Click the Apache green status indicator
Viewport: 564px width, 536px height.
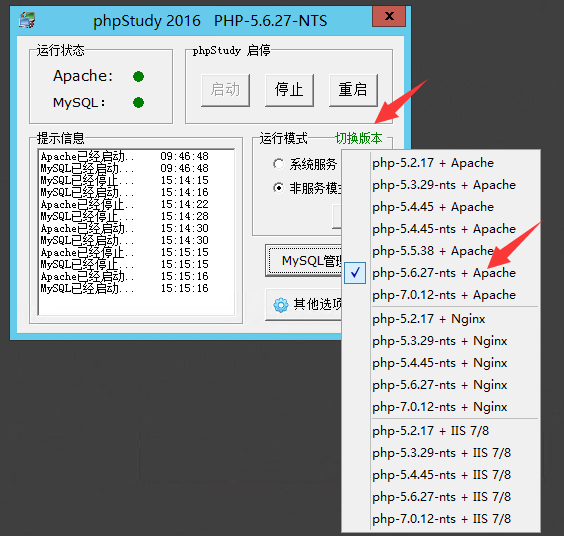tap(138, 76)
